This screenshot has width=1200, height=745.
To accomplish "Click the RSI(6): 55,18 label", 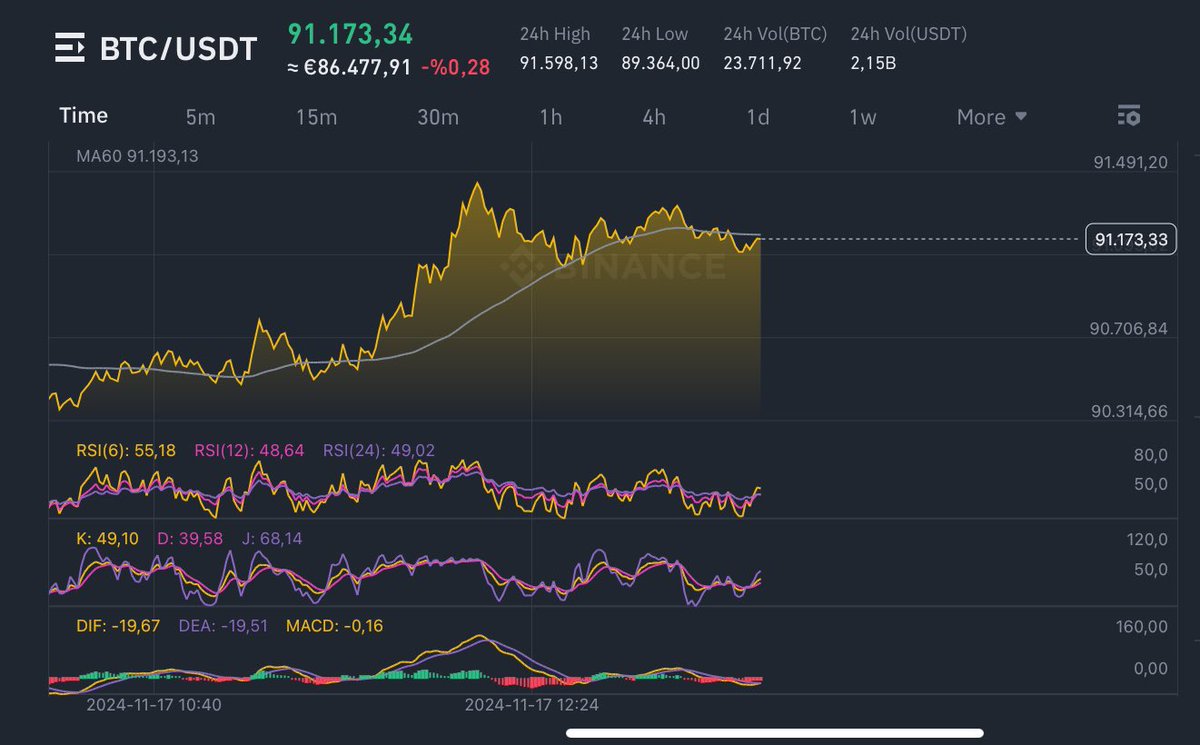I will (x=126, y=451).
